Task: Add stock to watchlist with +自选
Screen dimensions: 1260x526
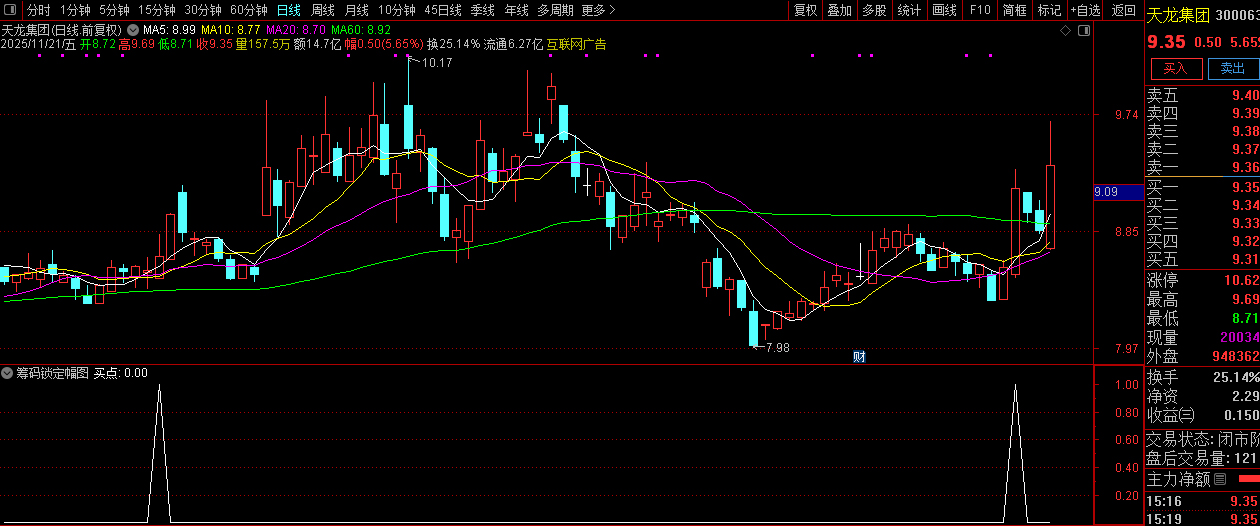Action: 1085,10
